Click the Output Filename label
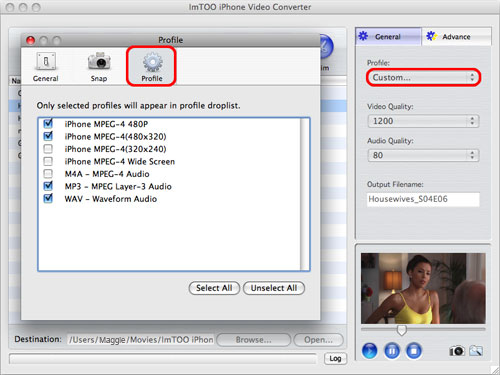Viewport: 500px width, 375px height. click(395, 184)
